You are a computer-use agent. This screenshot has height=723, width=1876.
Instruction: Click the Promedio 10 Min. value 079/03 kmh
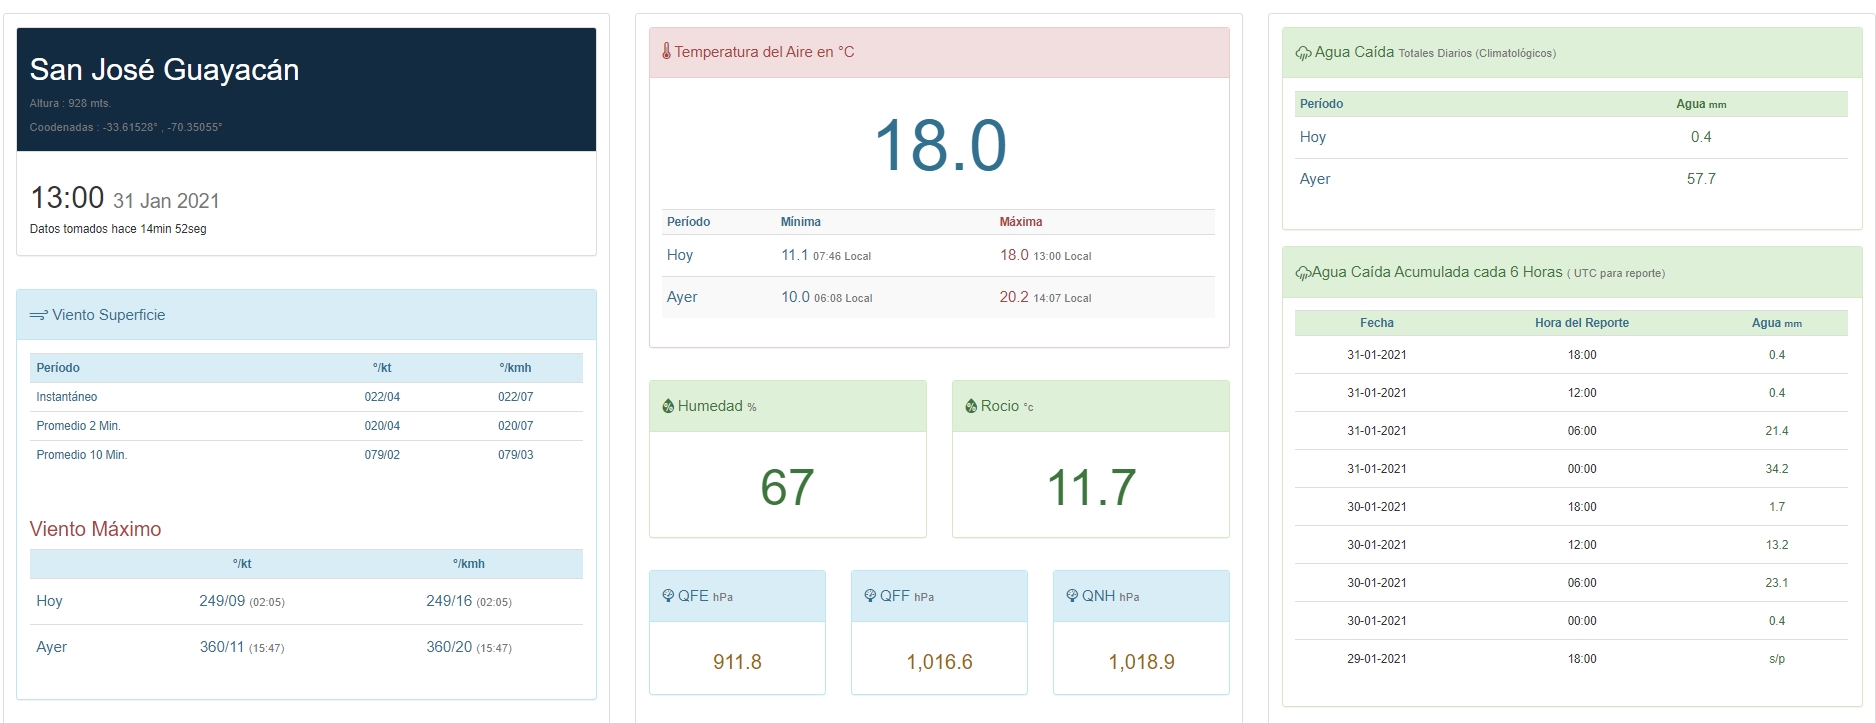516,455
